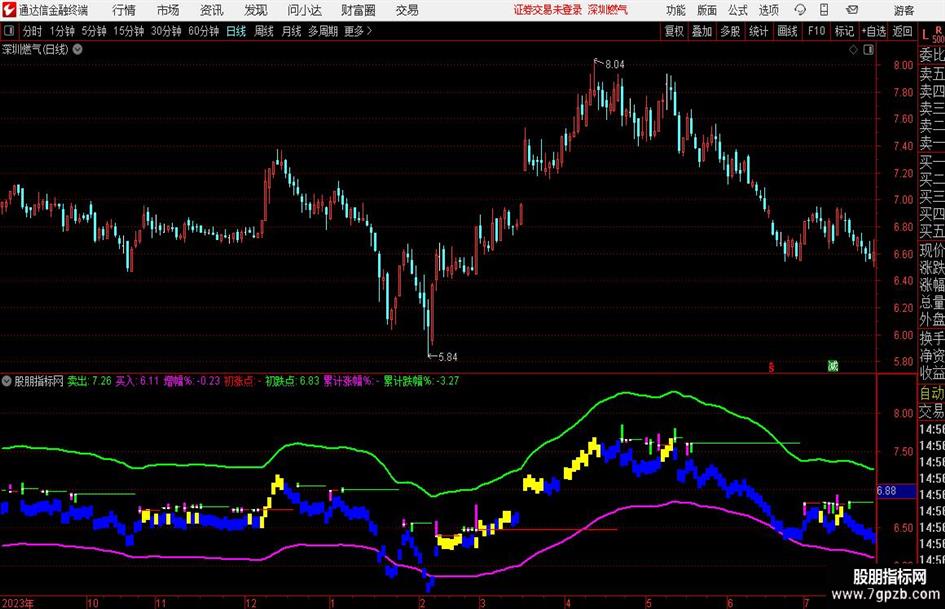Open the 交易 menu
Viewport: 945px width, 609px height.
click(407, 10)
